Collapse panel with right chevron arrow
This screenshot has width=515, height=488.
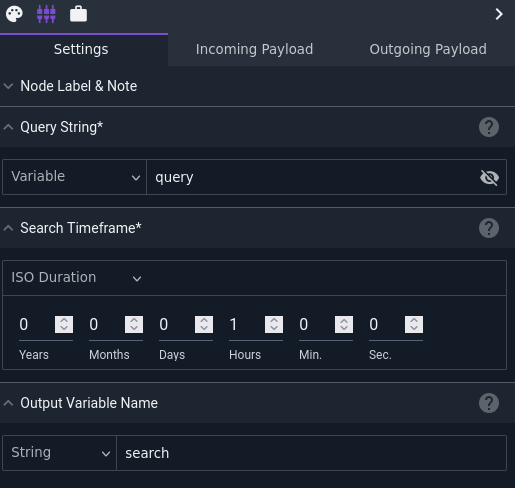pyautogui.click(x=499, y=14)
